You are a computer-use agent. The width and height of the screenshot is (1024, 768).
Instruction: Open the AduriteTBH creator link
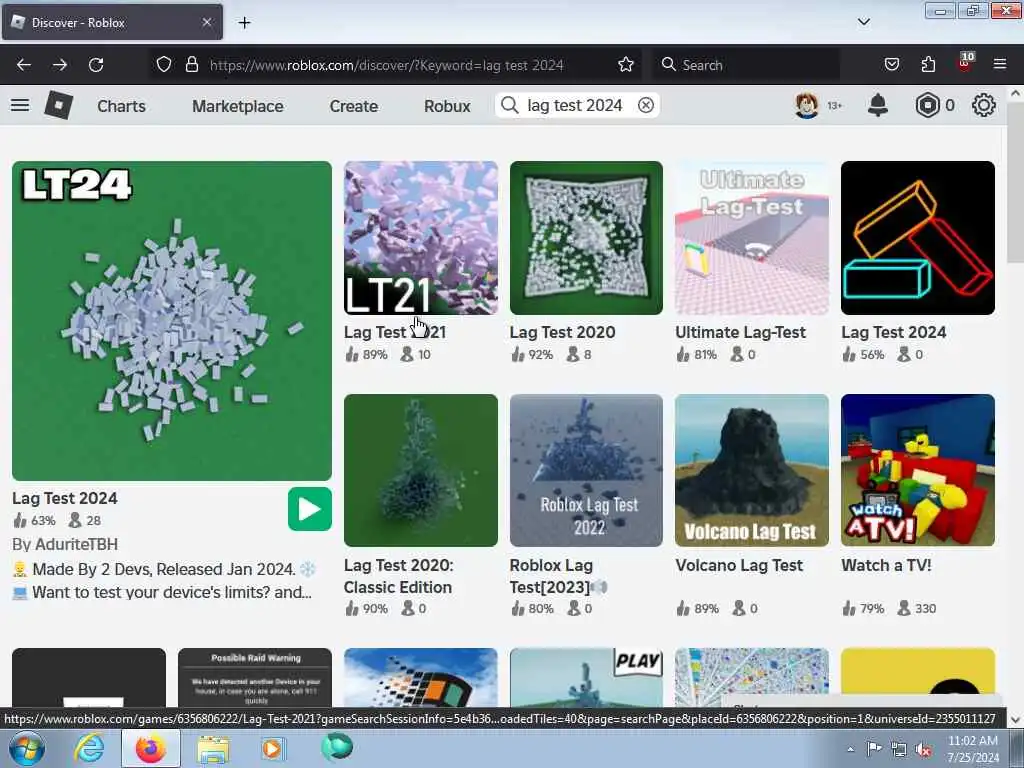click(x=76, y=544)
